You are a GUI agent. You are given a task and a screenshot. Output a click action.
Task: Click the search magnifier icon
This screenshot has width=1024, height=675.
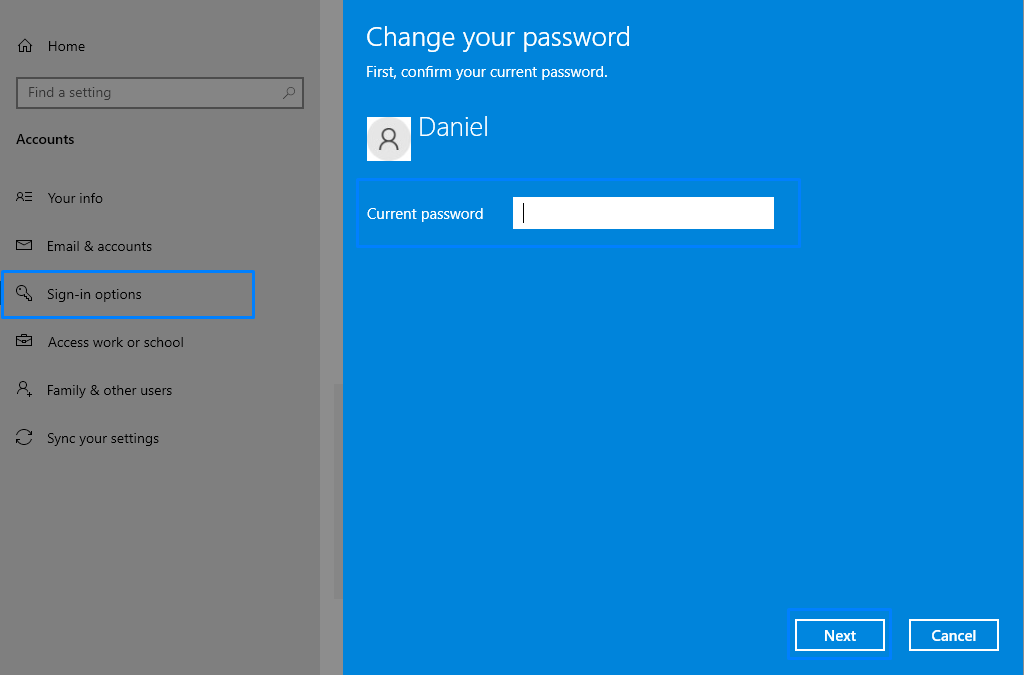click(289, 93)
